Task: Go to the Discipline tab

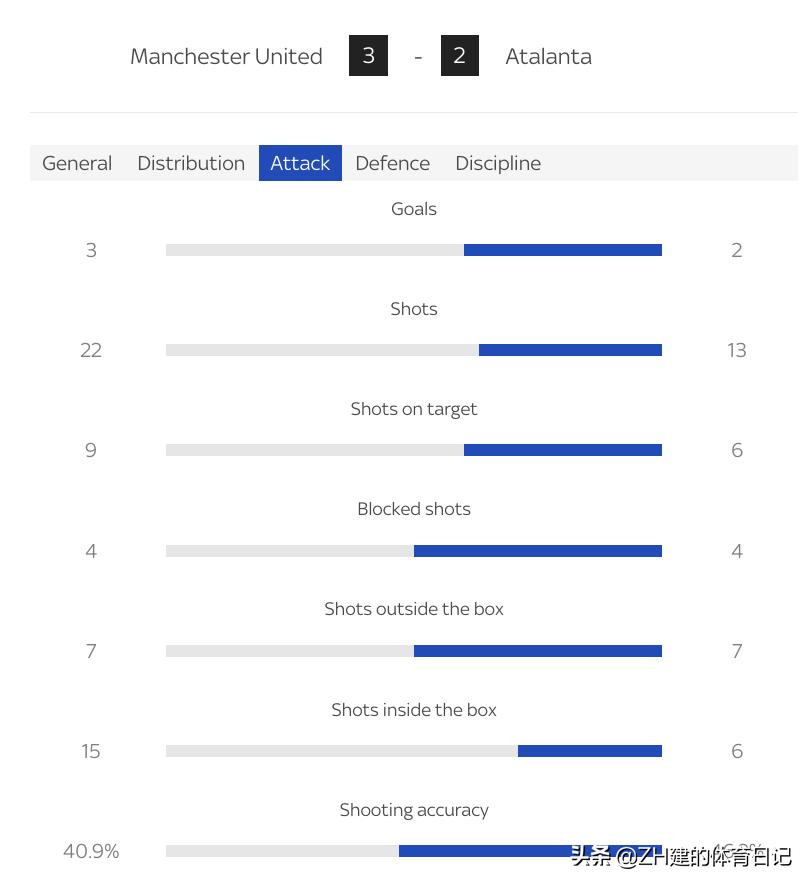Action: coord(498,163)
